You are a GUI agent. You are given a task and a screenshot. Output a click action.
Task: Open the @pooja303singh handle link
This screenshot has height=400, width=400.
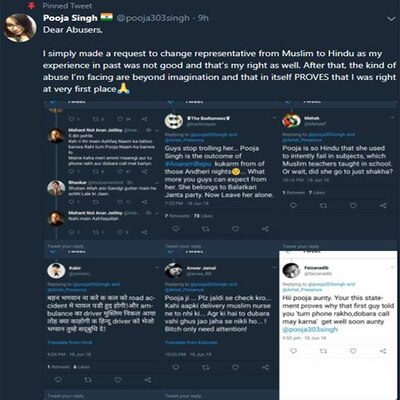(153, 18)
